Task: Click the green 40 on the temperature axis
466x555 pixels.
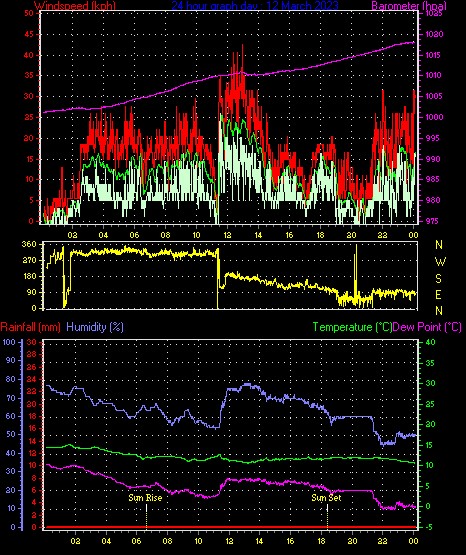Action: point(430,342)
